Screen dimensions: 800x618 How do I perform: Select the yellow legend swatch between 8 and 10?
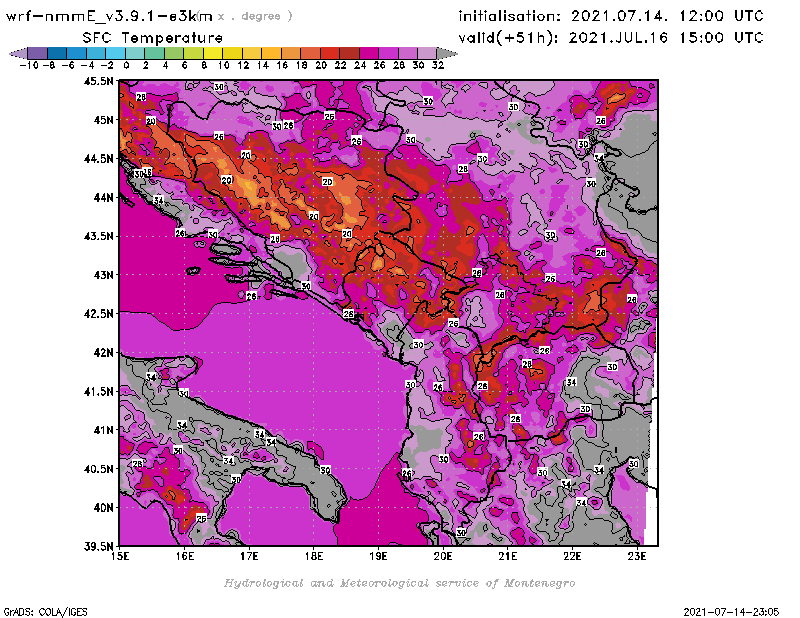(x=213, y=53)
